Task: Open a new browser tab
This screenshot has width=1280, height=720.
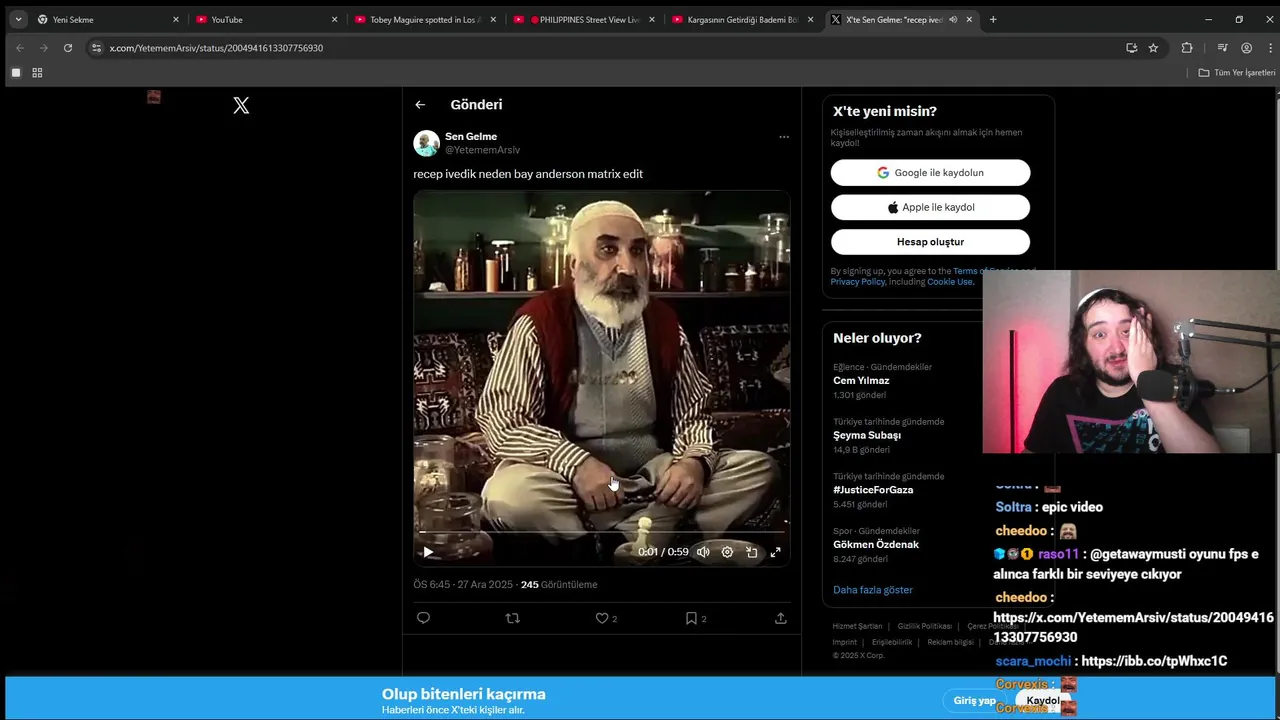Action: [993, 19]
